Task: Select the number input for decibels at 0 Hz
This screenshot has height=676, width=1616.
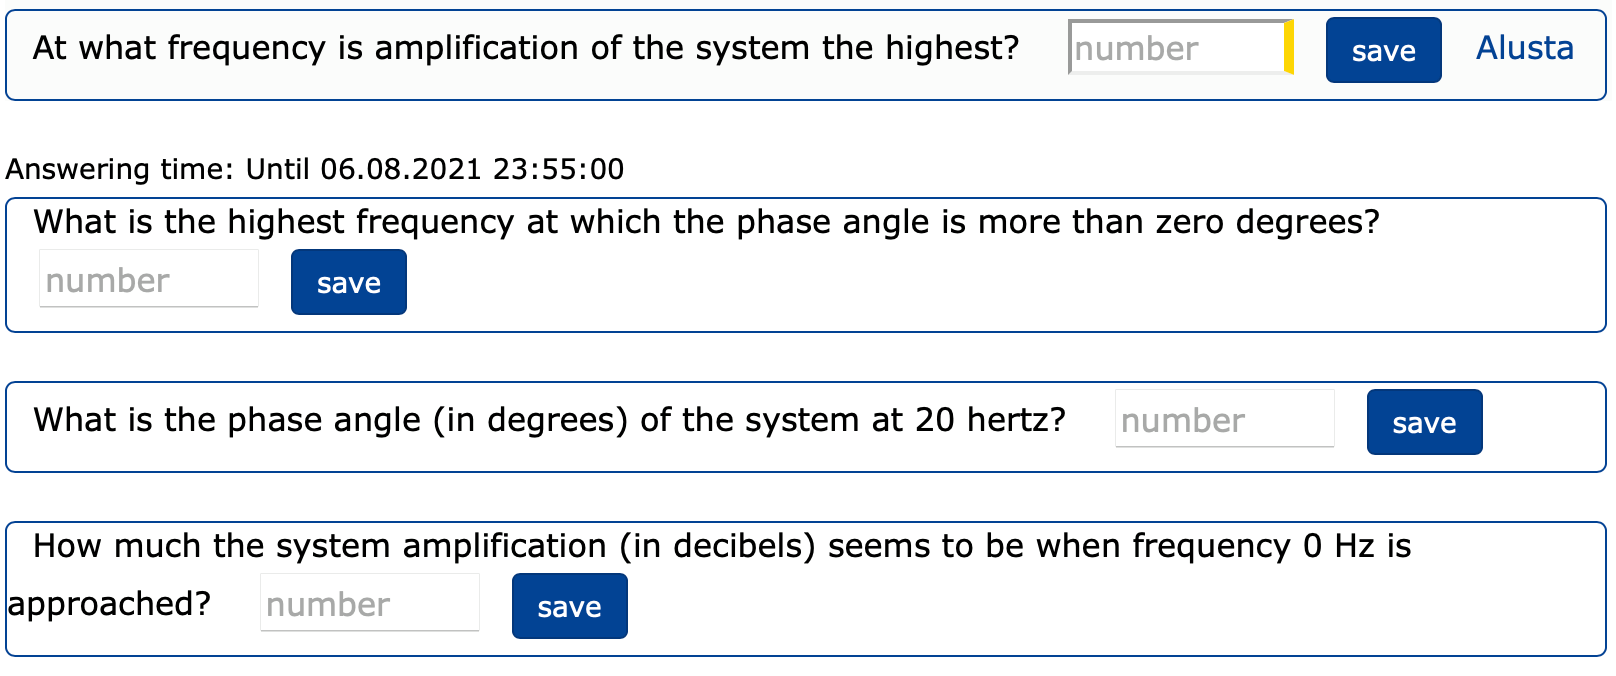Action: coord(369,603)
